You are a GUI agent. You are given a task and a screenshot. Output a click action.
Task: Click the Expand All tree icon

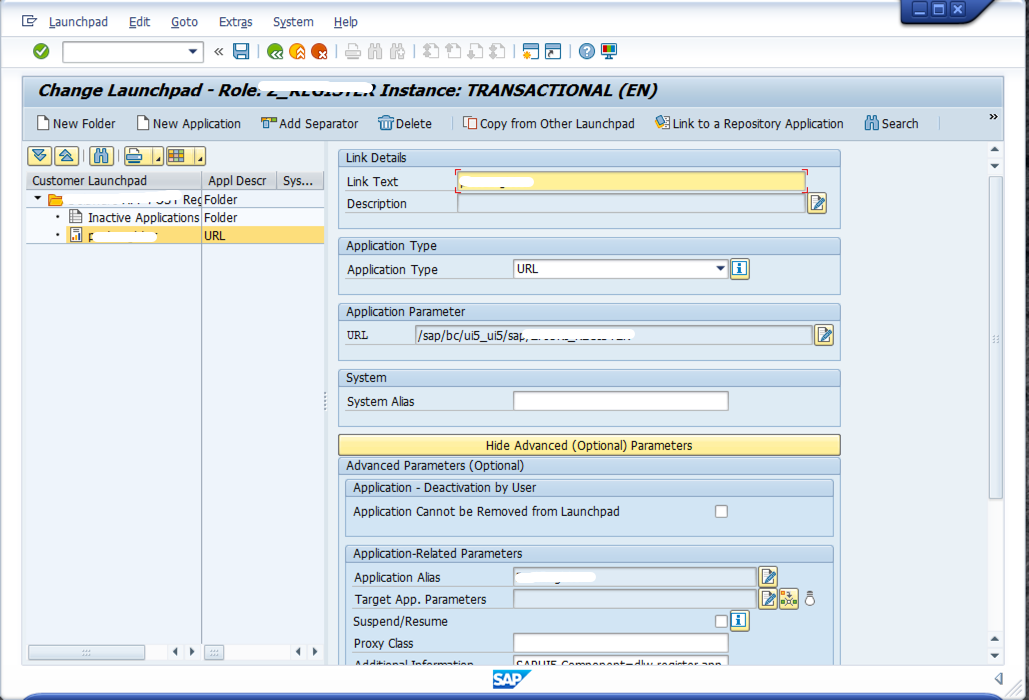(39, 156)
